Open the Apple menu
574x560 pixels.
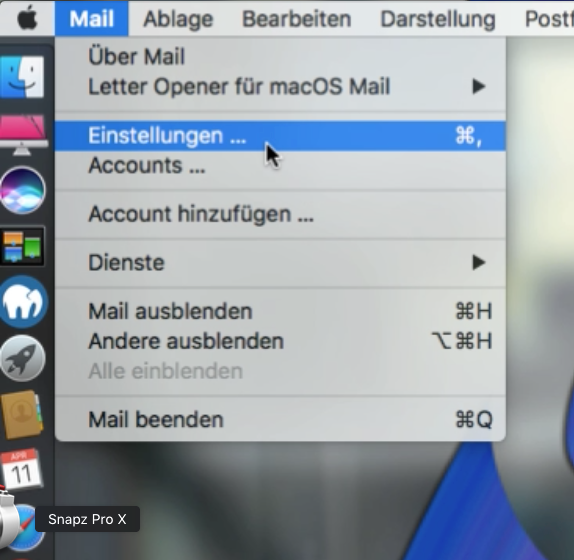(x=27, y=18)
